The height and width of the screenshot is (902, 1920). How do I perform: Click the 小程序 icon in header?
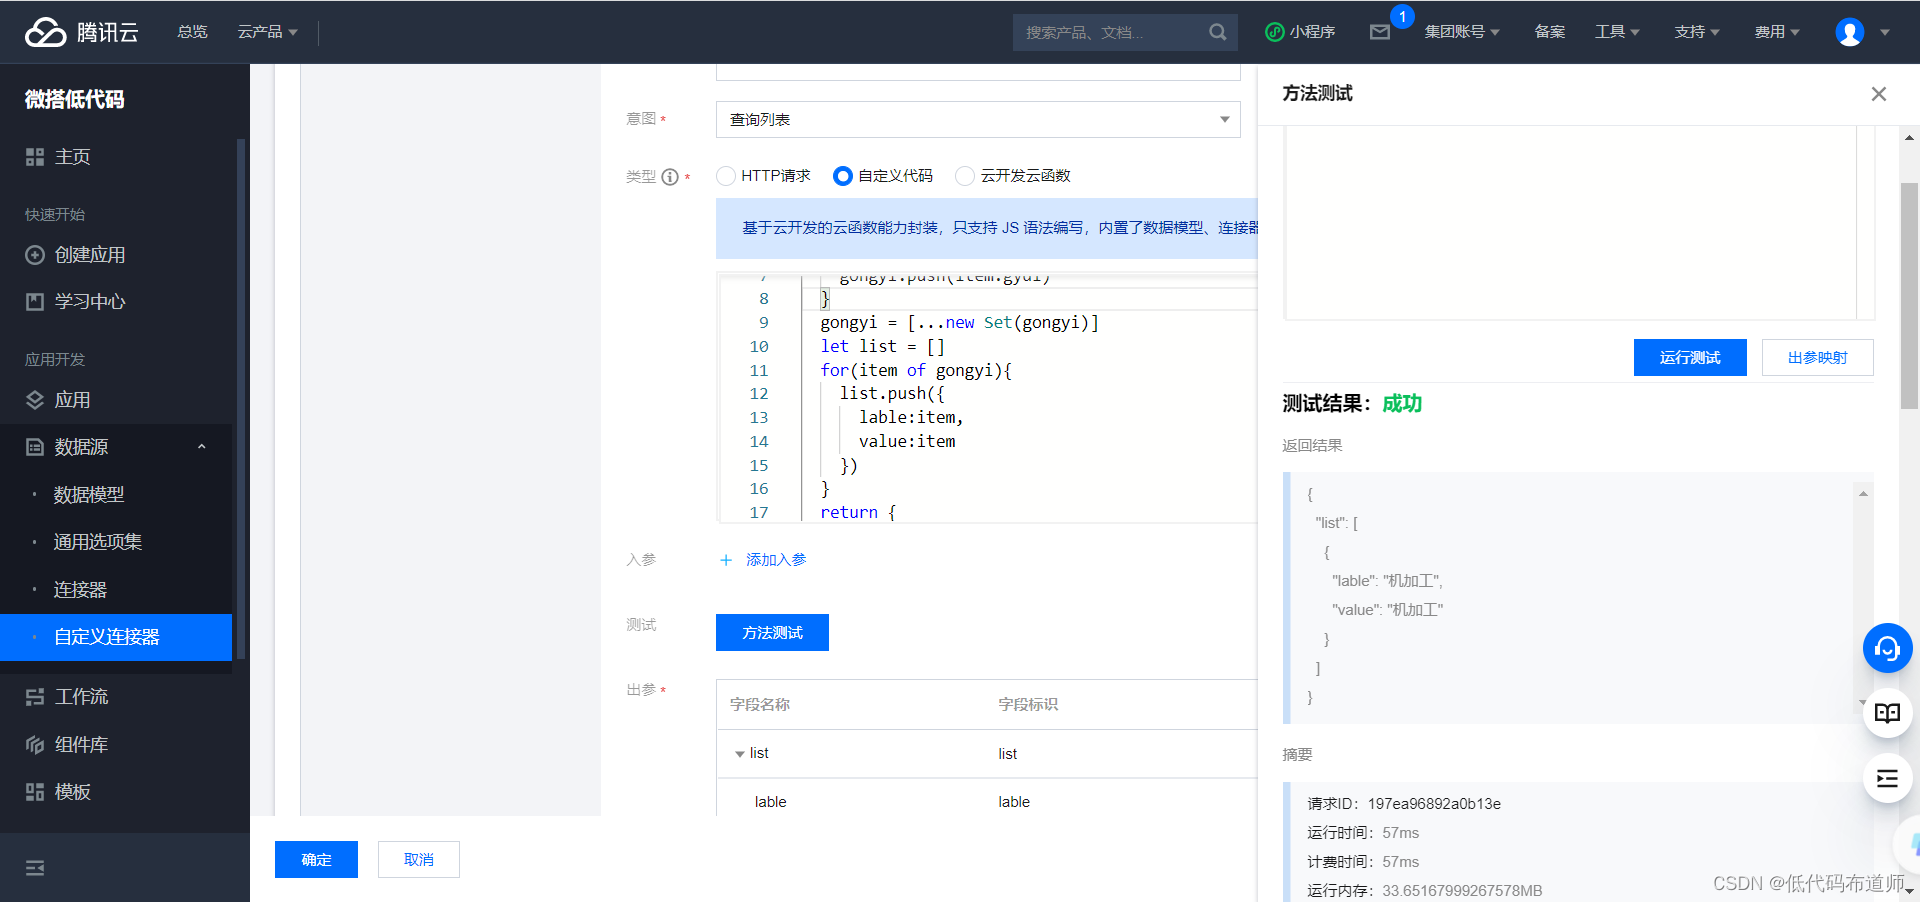tap(1275, 32)
